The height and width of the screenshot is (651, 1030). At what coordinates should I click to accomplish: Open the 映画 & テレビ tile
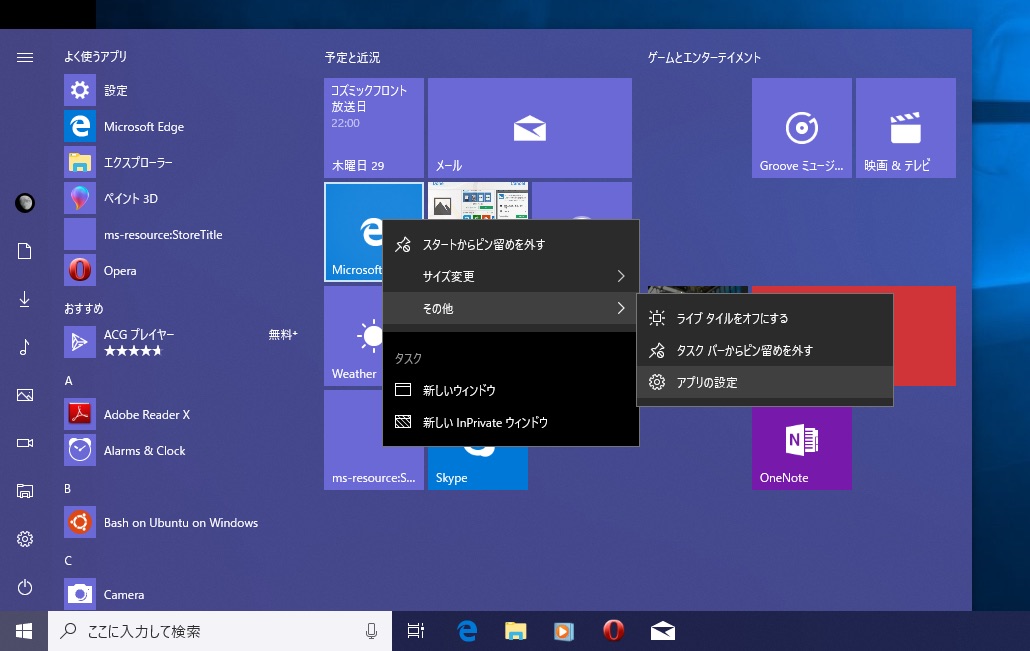(905, 128)
